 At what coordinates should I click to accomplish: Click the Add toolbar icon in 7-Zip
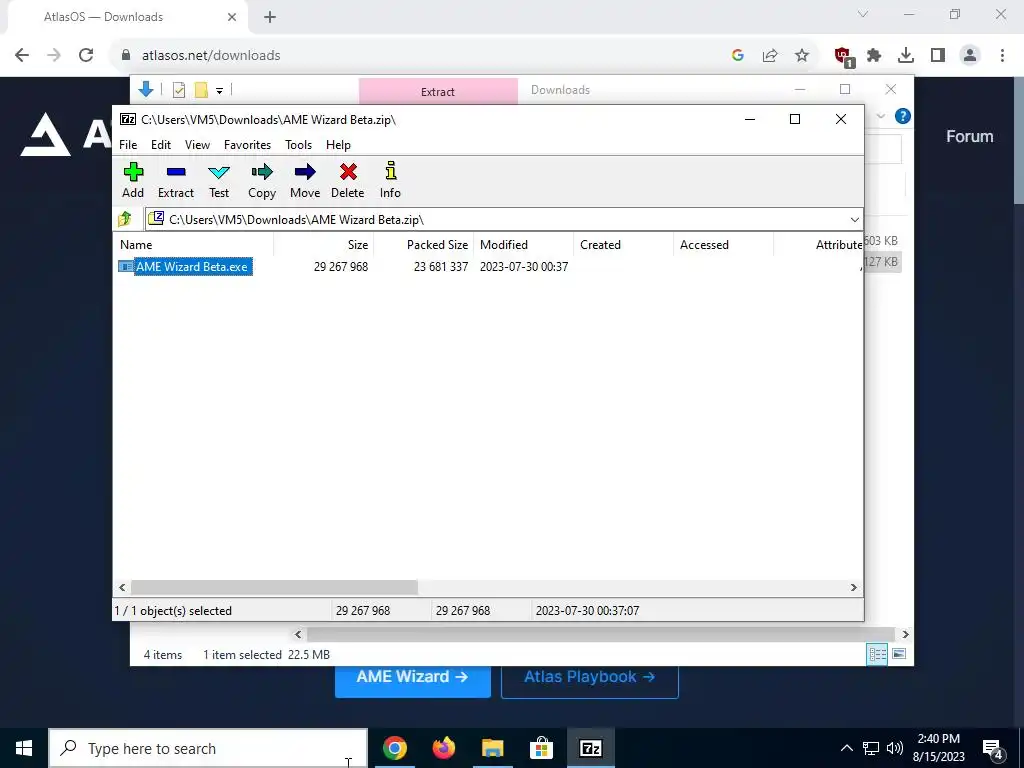[x=133, y=180]
